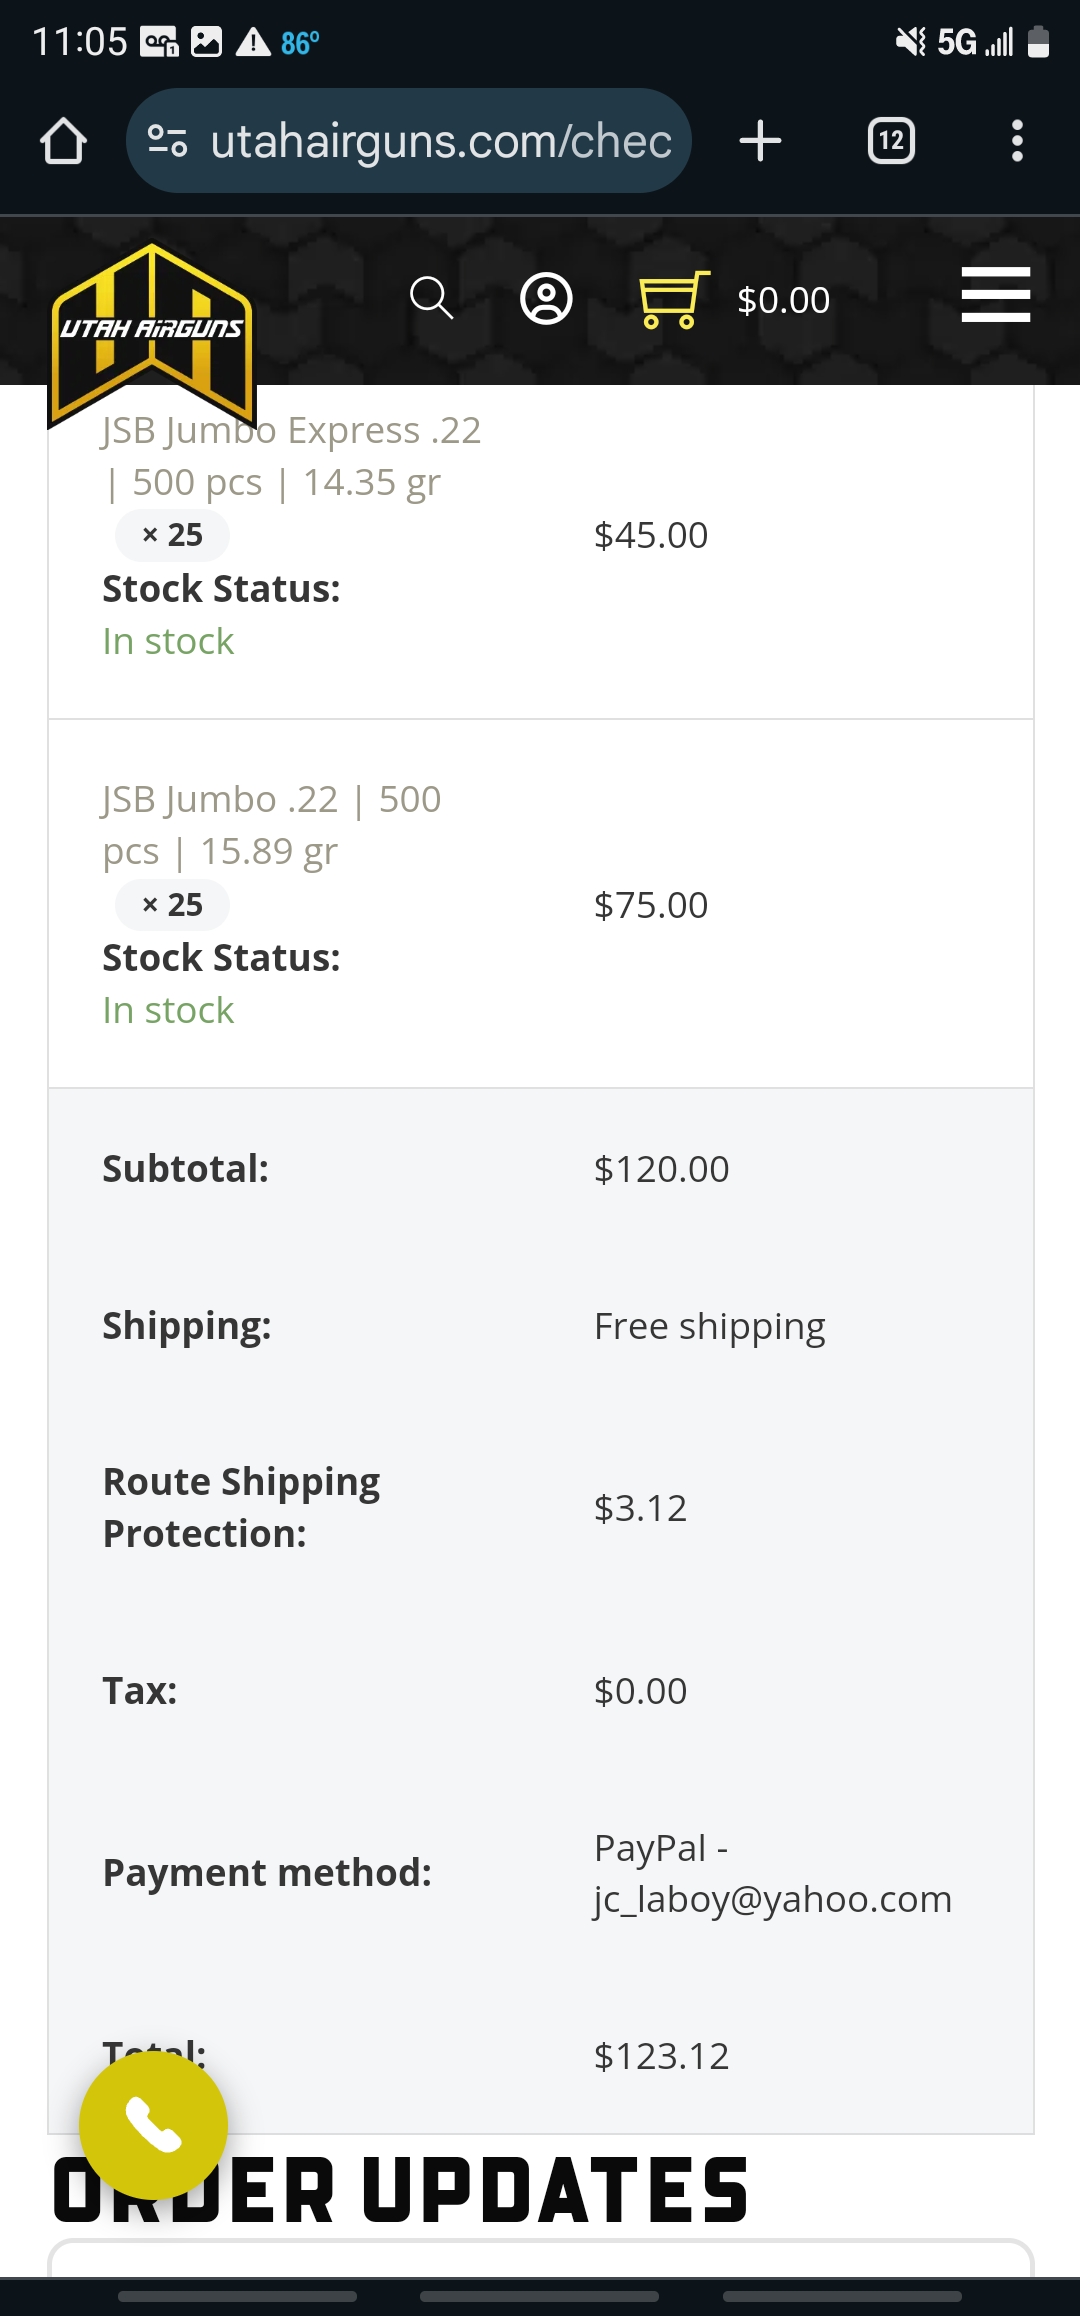The width and height of the screenshot is (1080, 2316).
Task: Tap the Free shipping value
Action: coord(710,1326)
